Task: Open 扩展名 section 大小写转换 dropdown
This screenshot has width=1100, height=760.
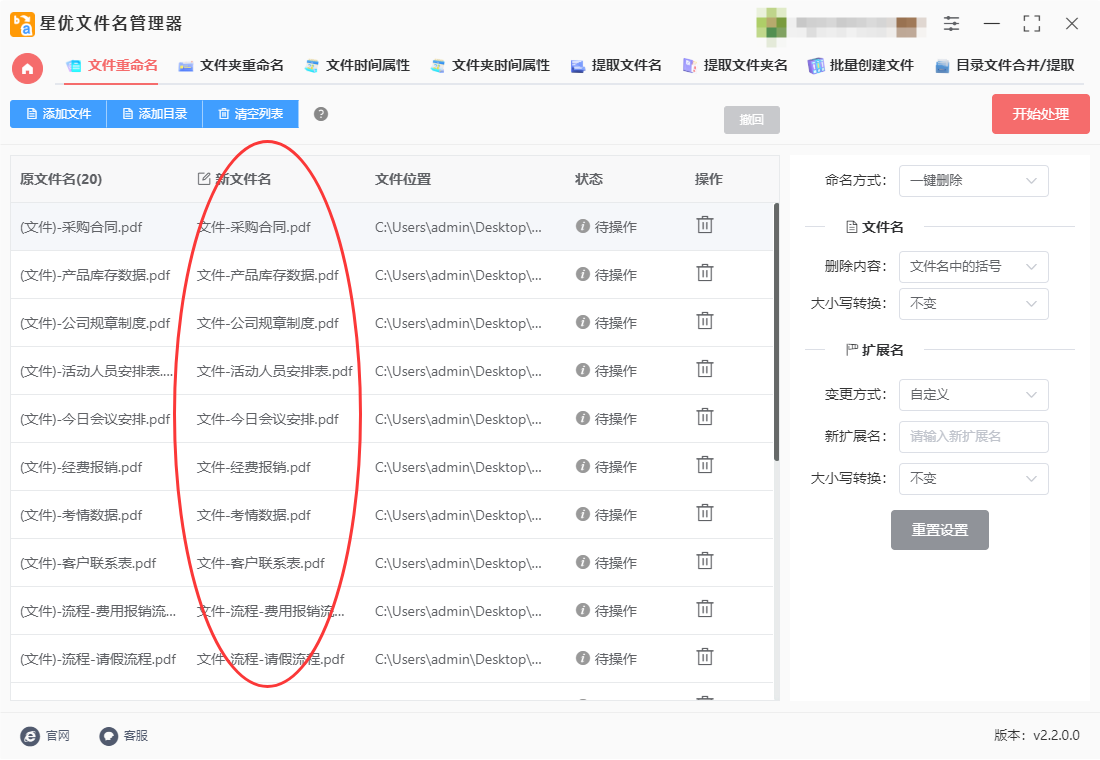Action: (974, 479)
